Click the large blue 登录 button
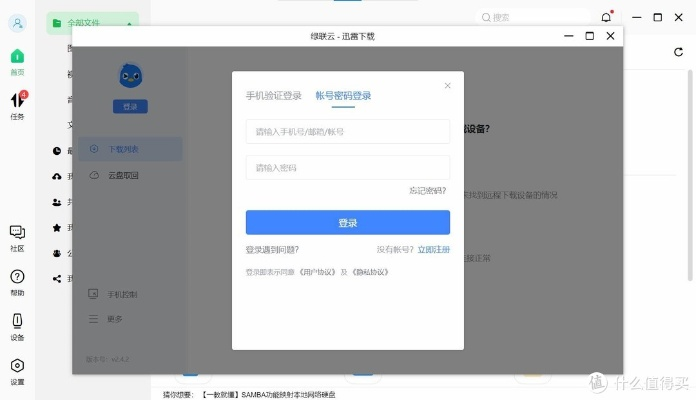 pyautogui.click(x=348, y=222)
